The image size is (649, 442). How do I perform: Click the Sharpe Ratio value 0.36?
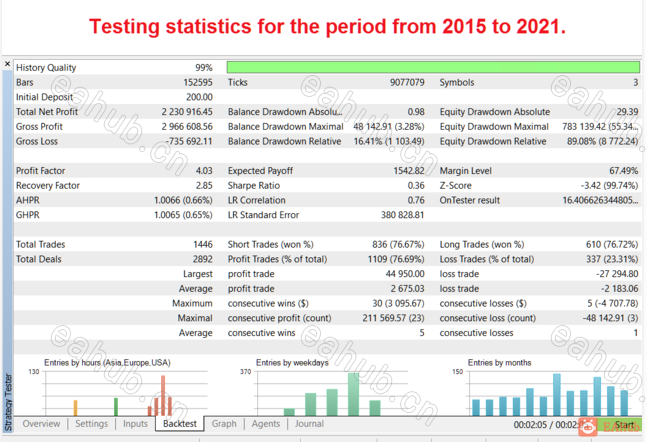[x=416, y=185]
